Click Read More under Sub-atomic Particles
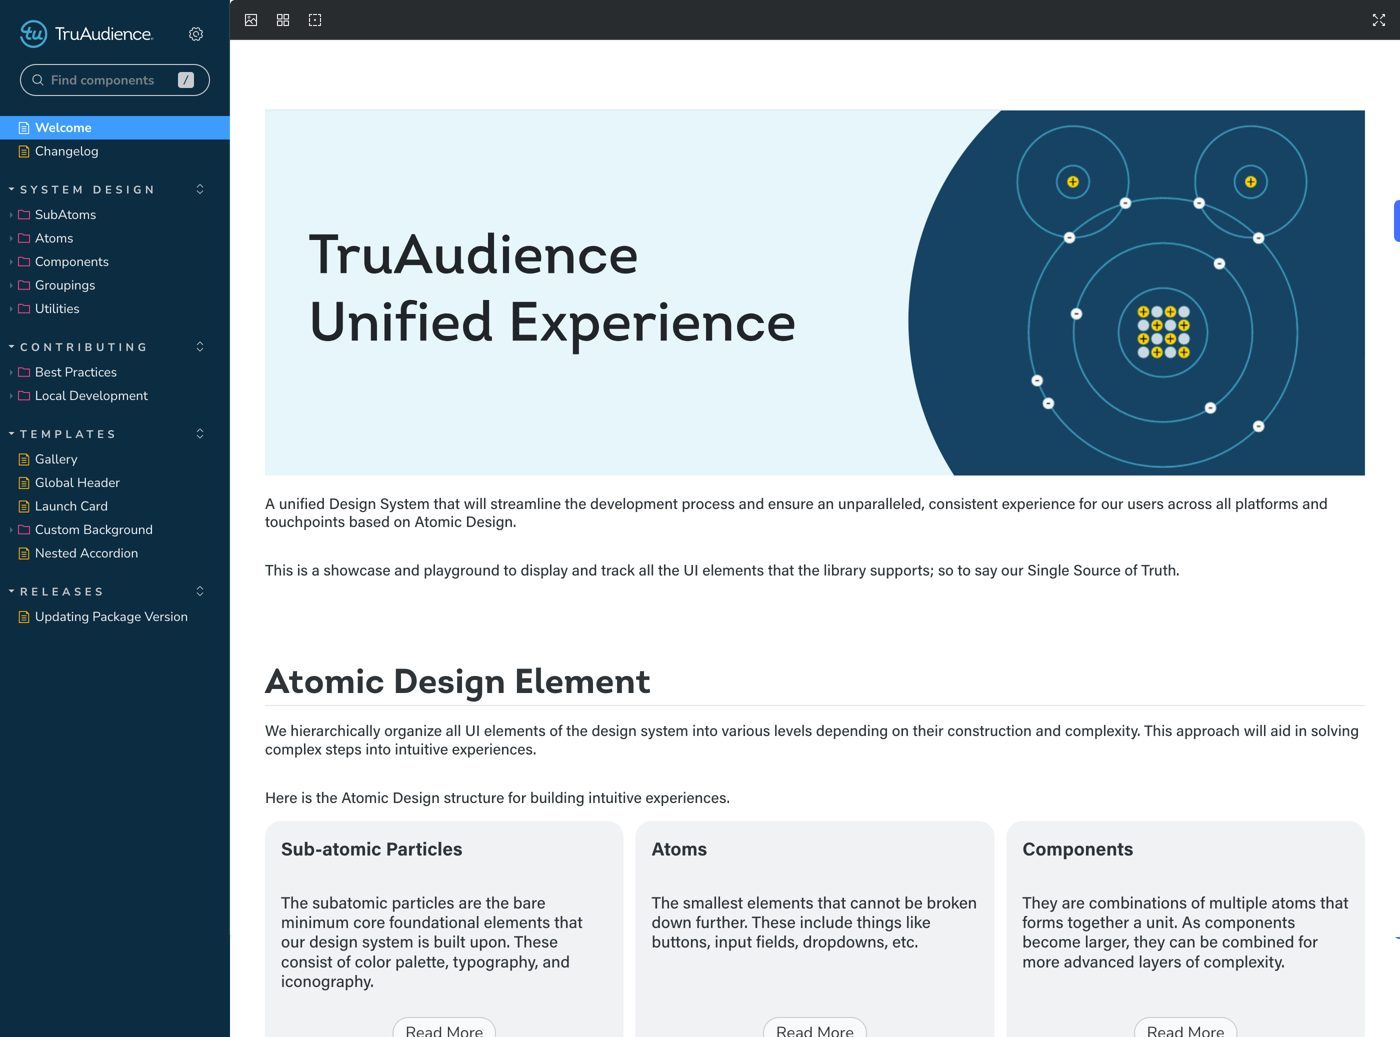 click(x=444, y=1030)
